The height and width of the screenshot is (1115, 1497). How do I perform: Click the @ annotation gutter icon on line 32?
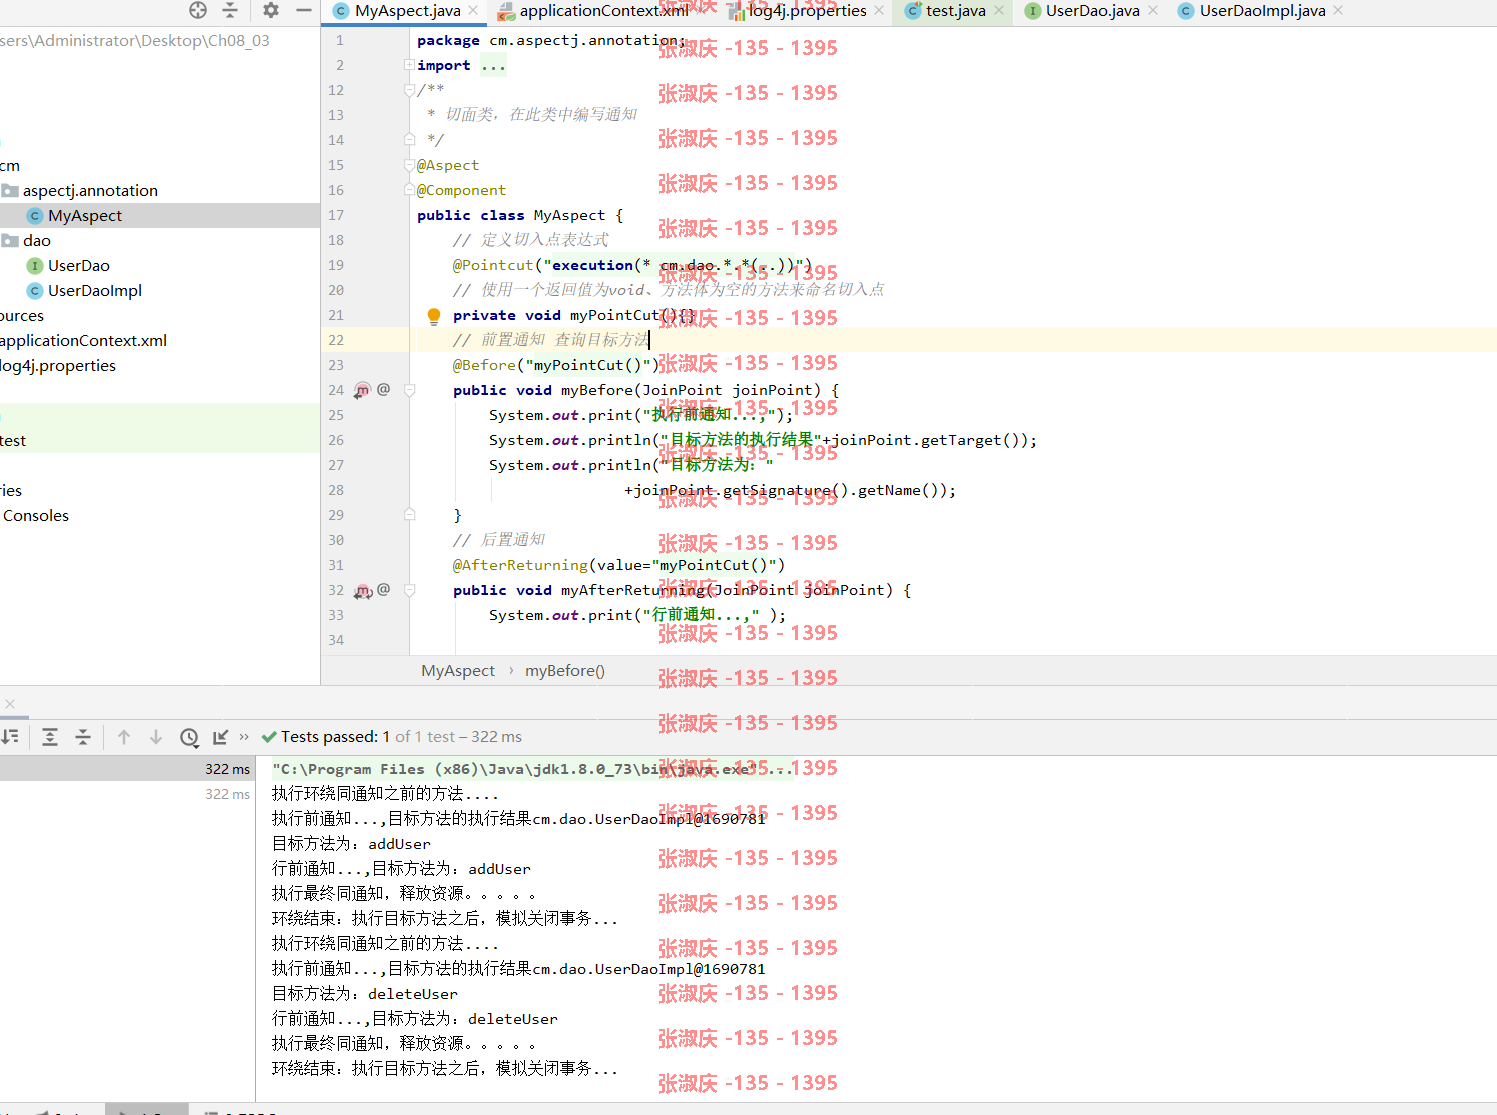pos(383,589)
